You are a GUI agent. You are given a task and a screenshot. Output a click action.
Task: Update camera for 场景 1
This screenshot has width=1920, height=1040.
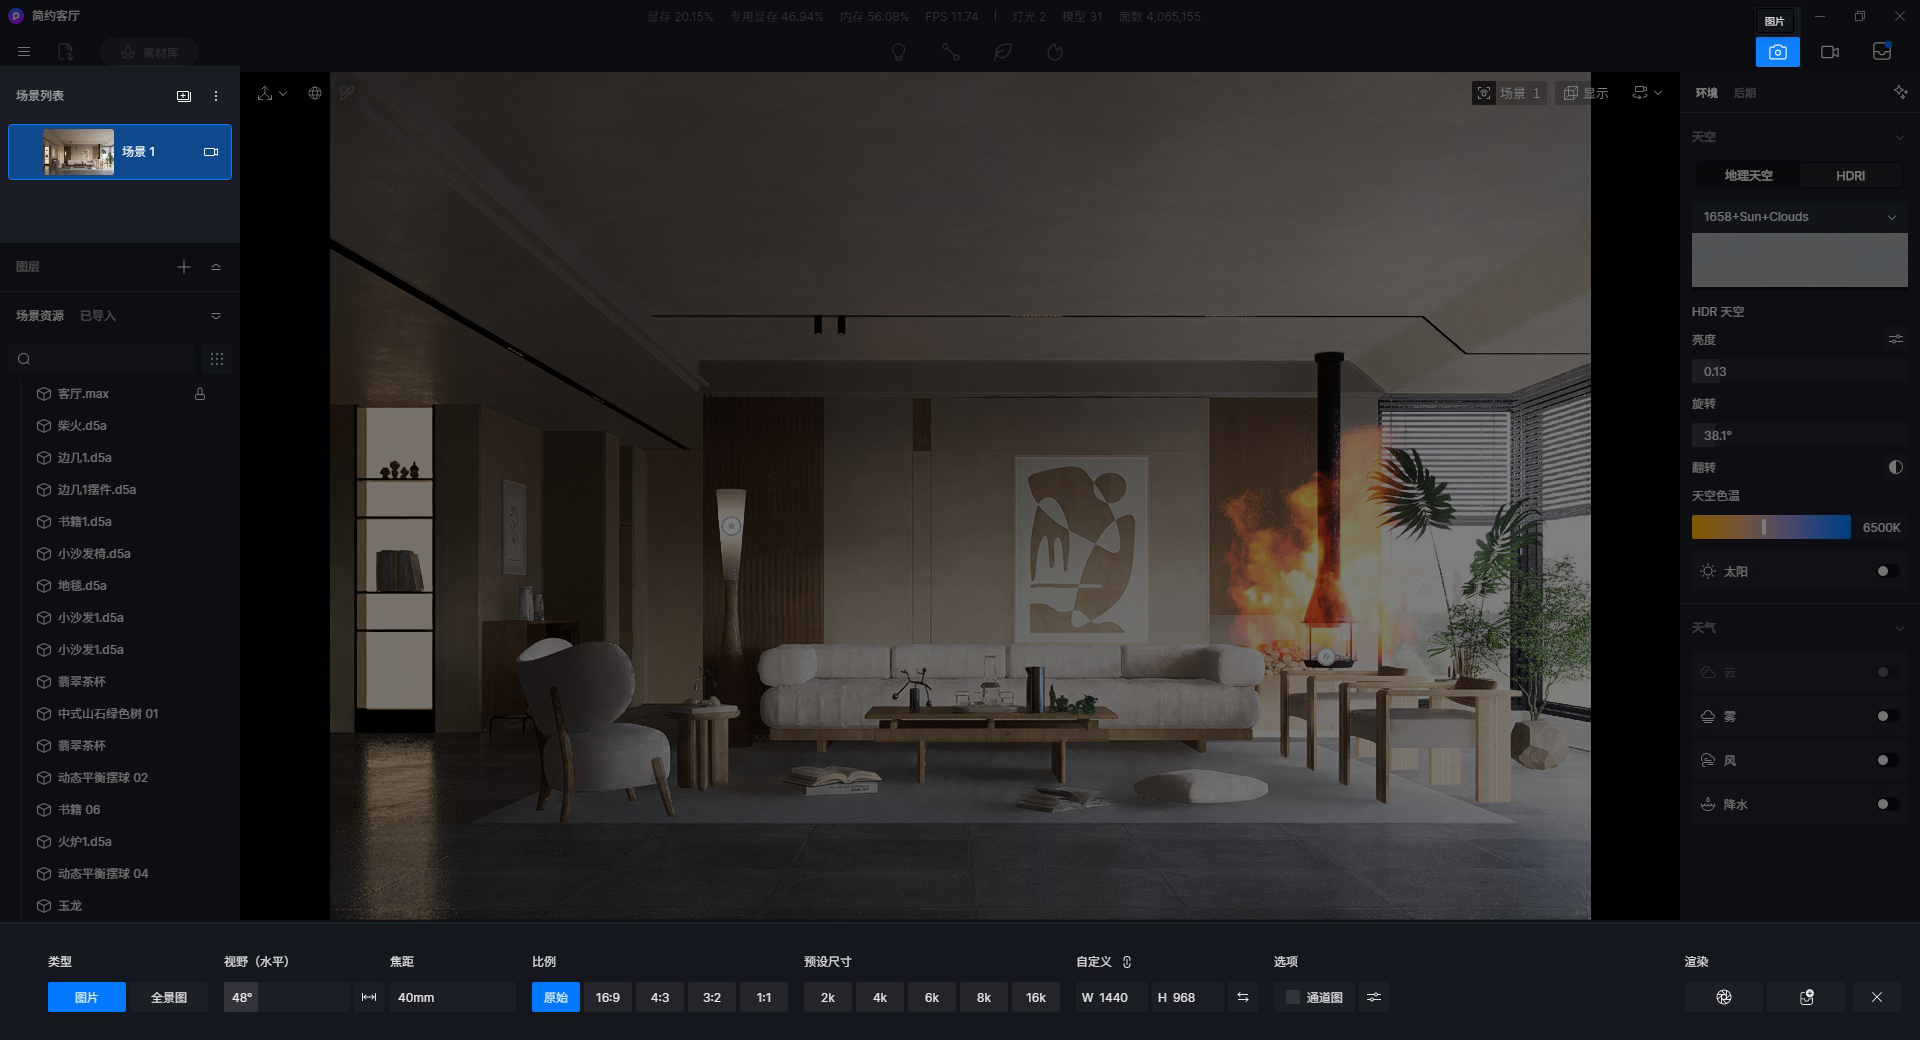[x=211, y=152]
